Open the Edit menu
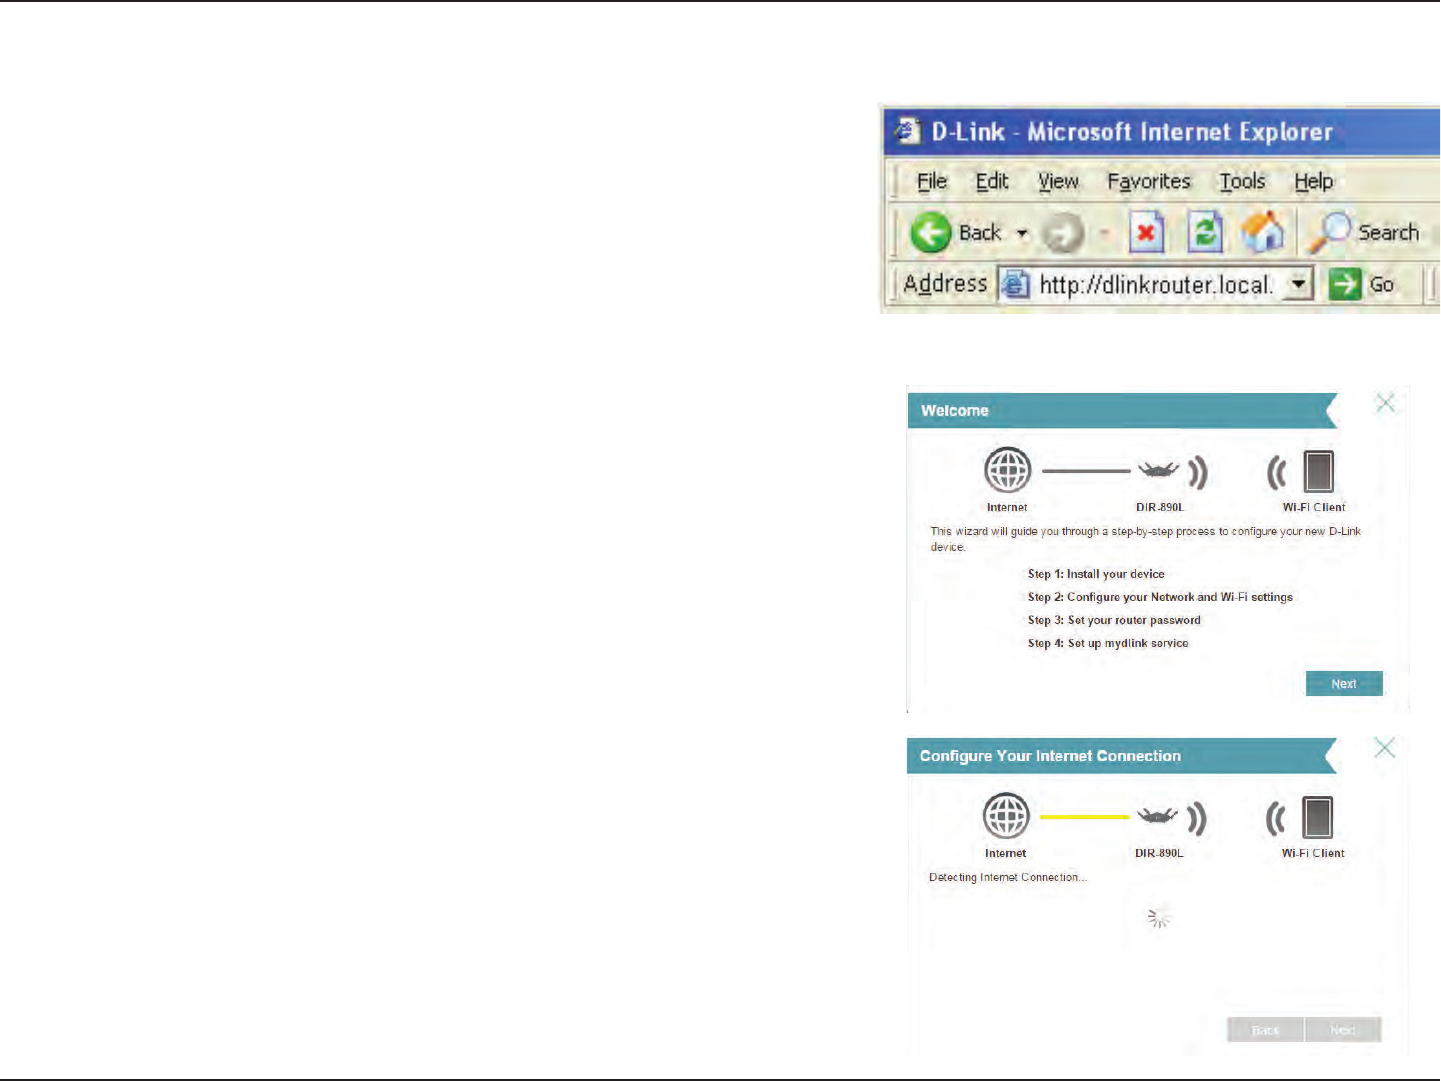The width and height of the screenshot is (1441, 1081). point(992,181)
